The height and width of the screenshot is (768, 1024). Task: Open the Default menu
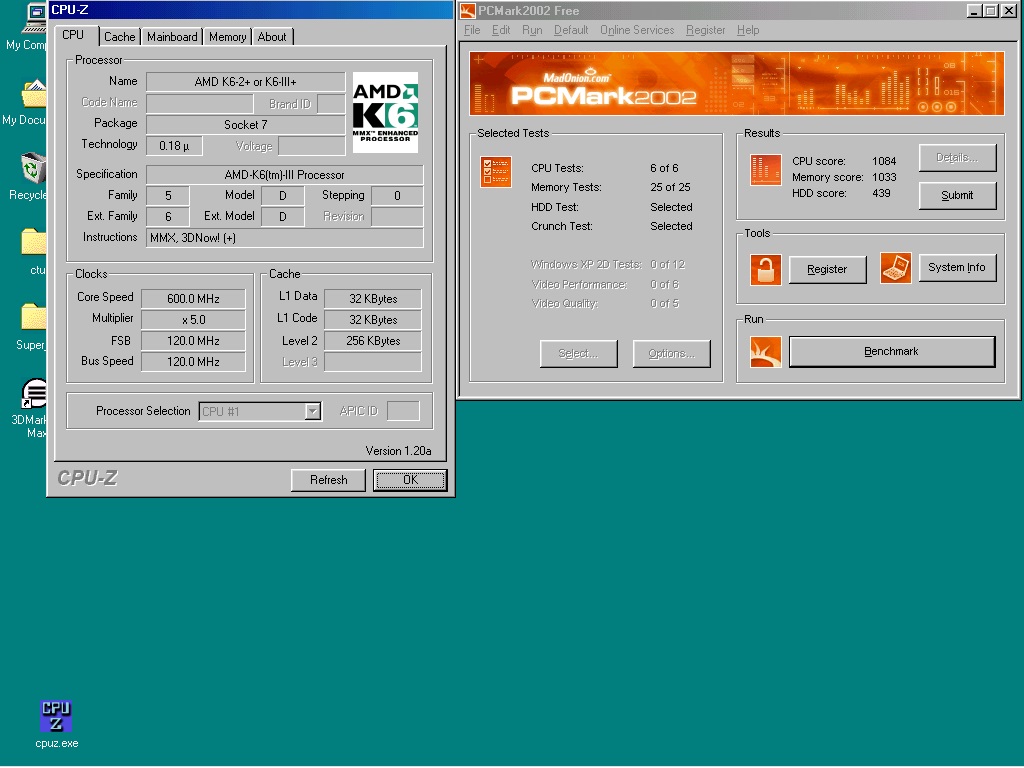coord(571,30)
